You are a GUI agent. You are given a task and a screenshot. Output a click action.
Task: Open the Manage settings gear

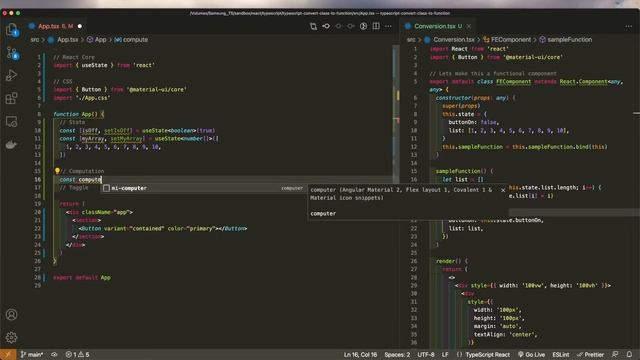[x=11, y=337]
